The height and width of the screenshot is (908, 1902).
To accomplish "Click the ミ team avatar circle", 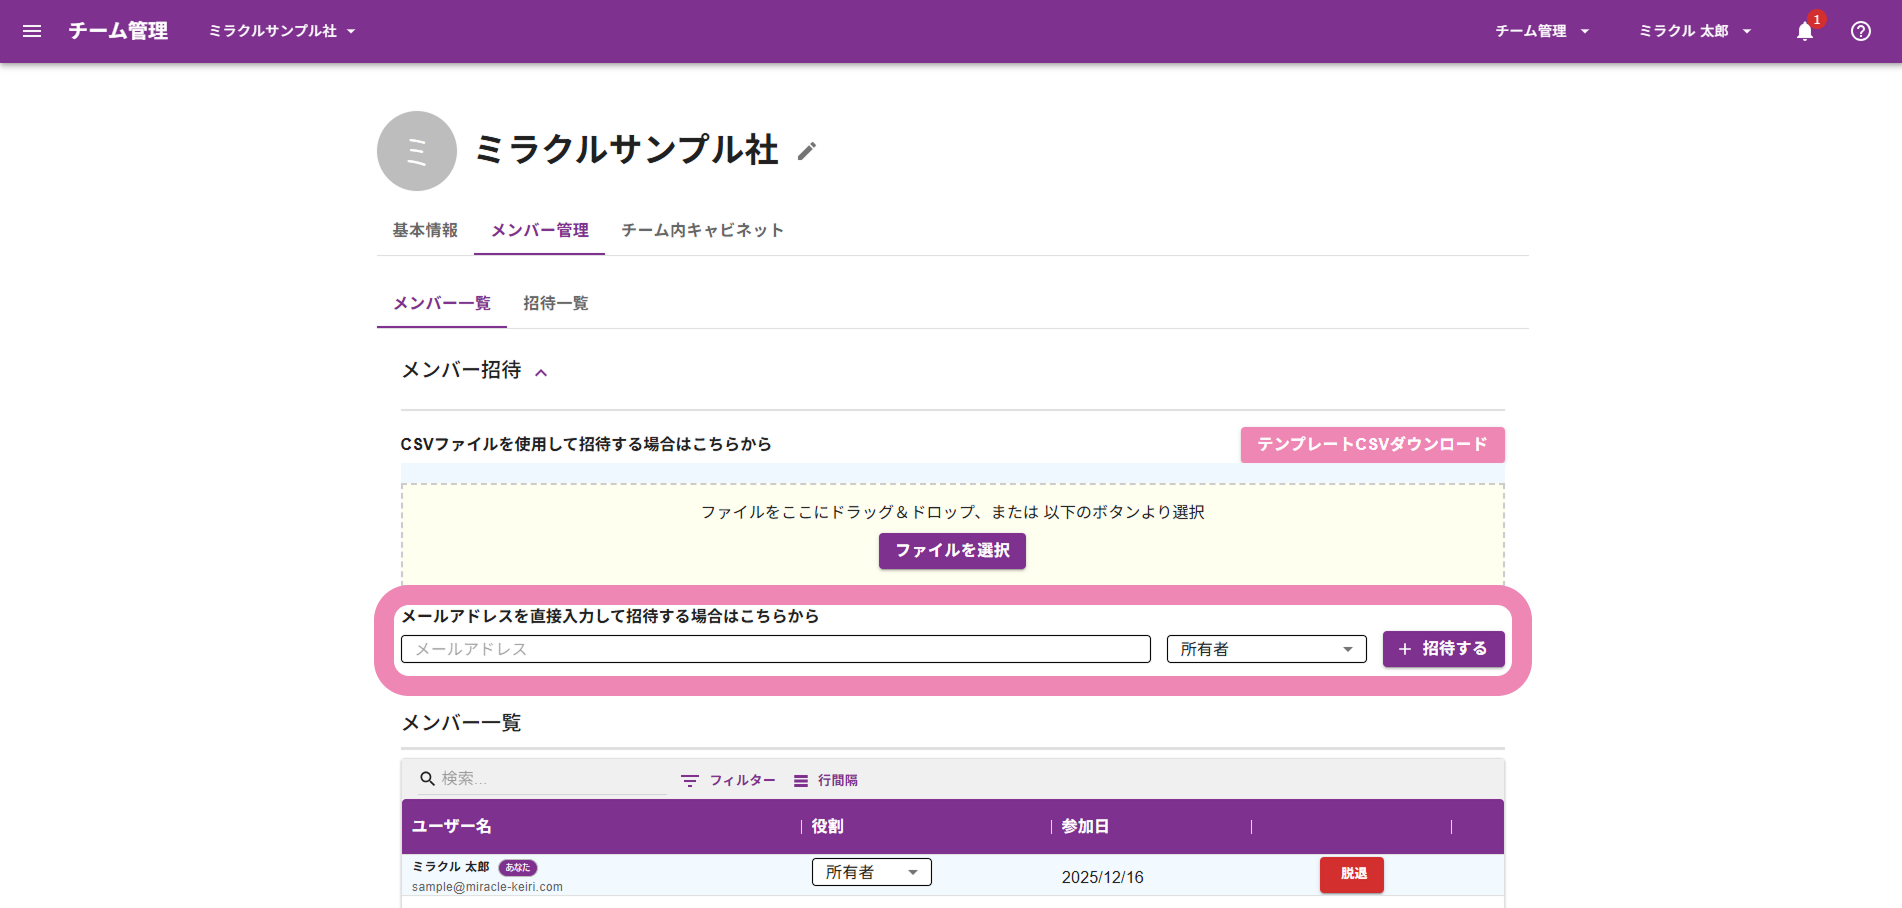I will [417, 151].
